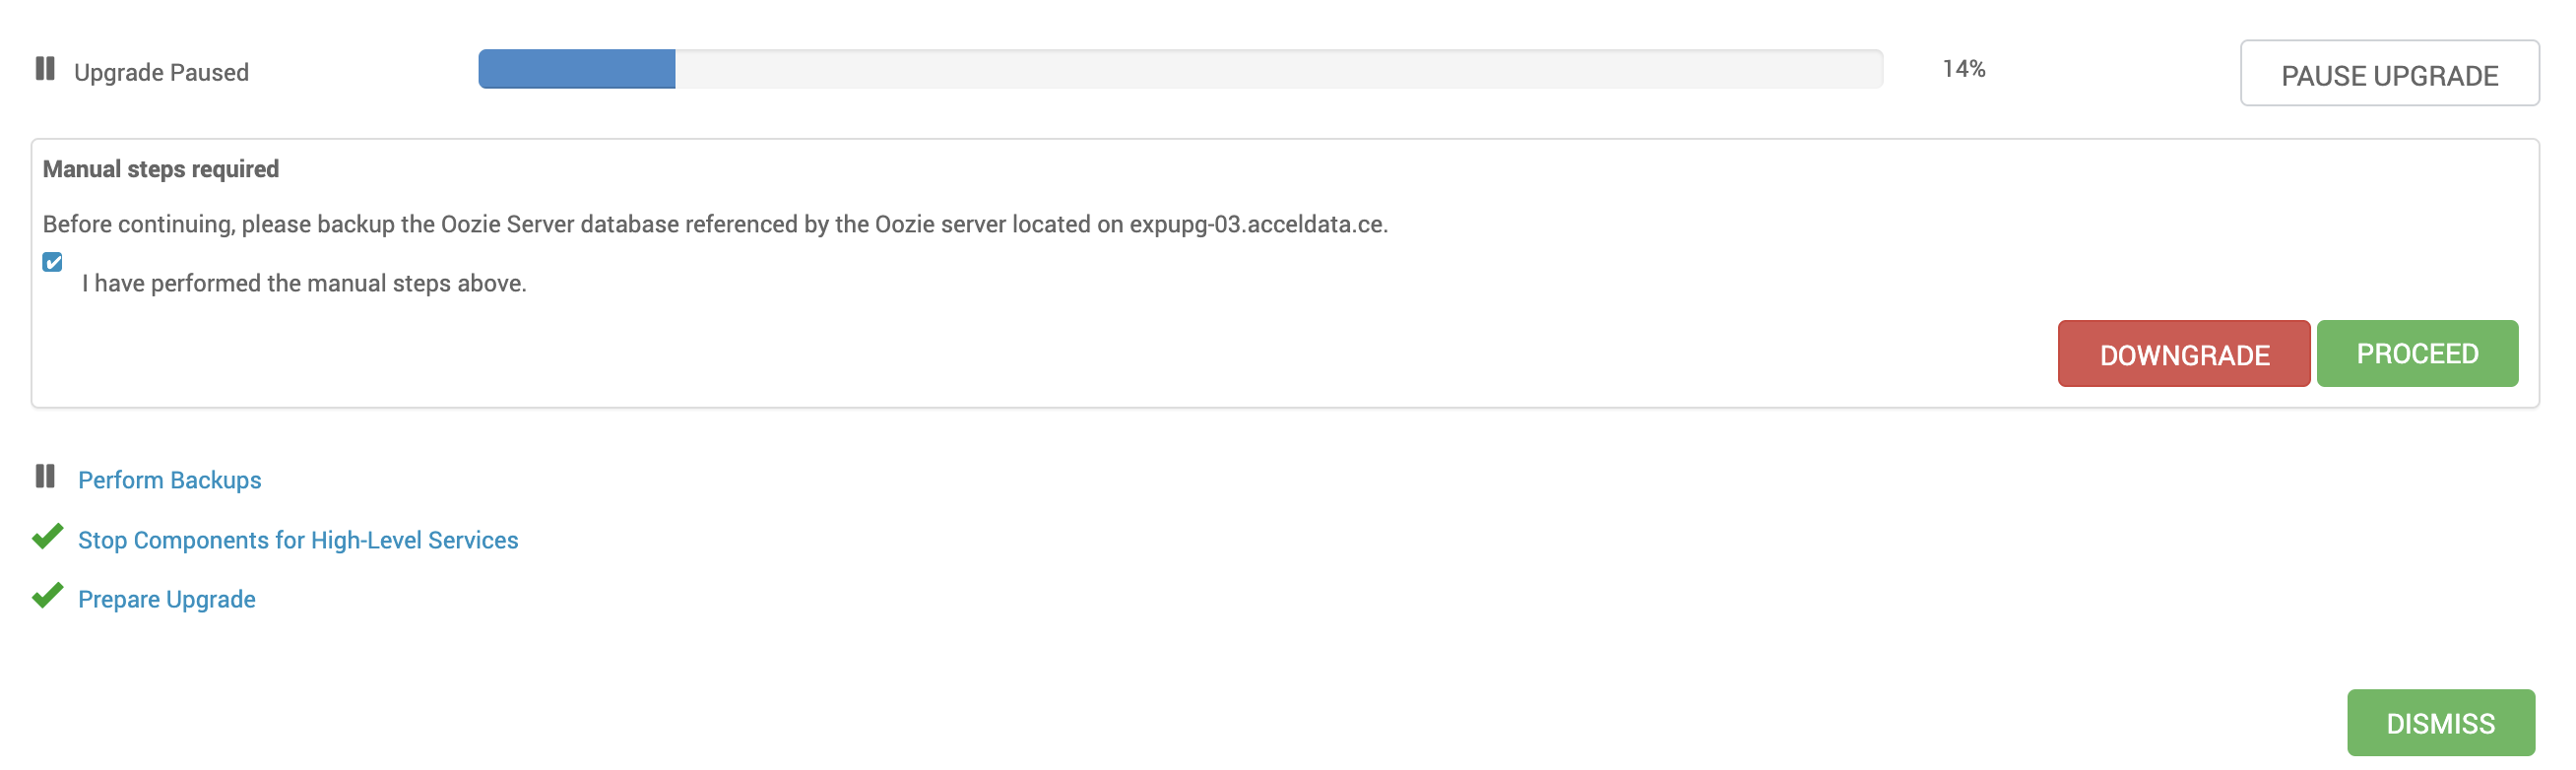This screenshot has height=770, width=2576.
Task: Click the pause icon beside Upgrade Paused
Action: (x=45, y=69)
